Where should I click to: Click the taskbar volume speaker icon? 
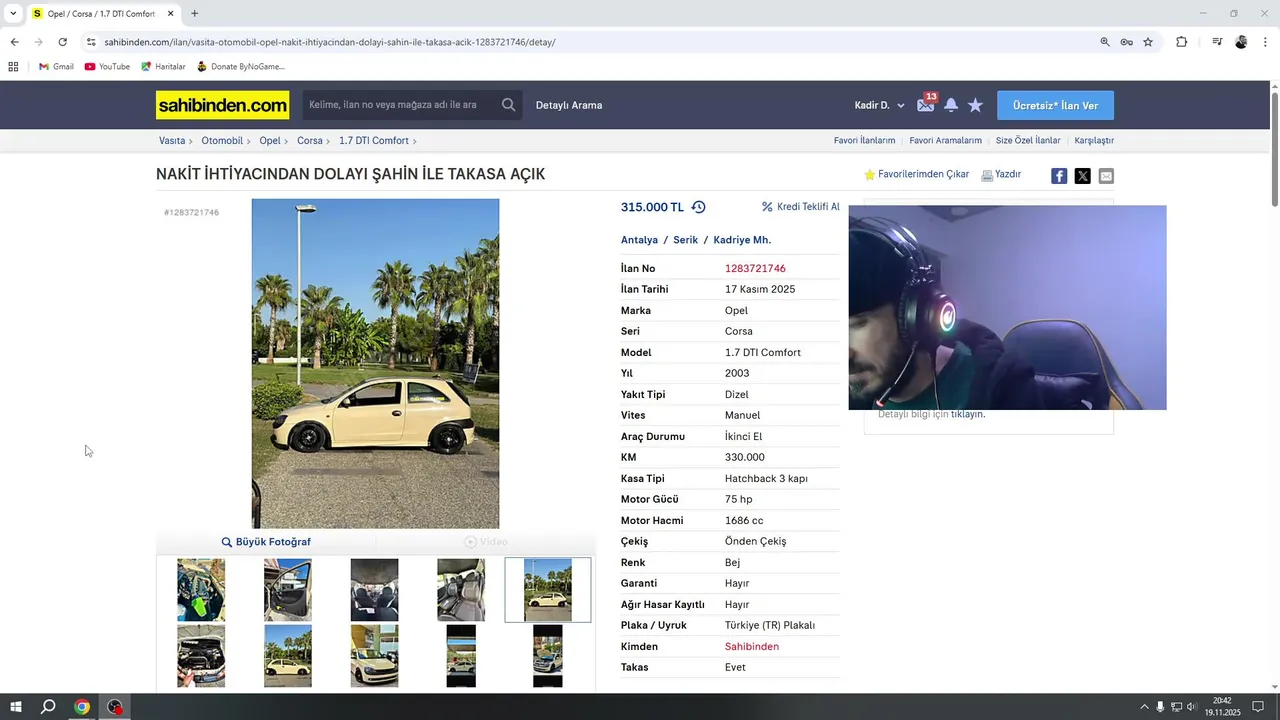(1191, 707)
